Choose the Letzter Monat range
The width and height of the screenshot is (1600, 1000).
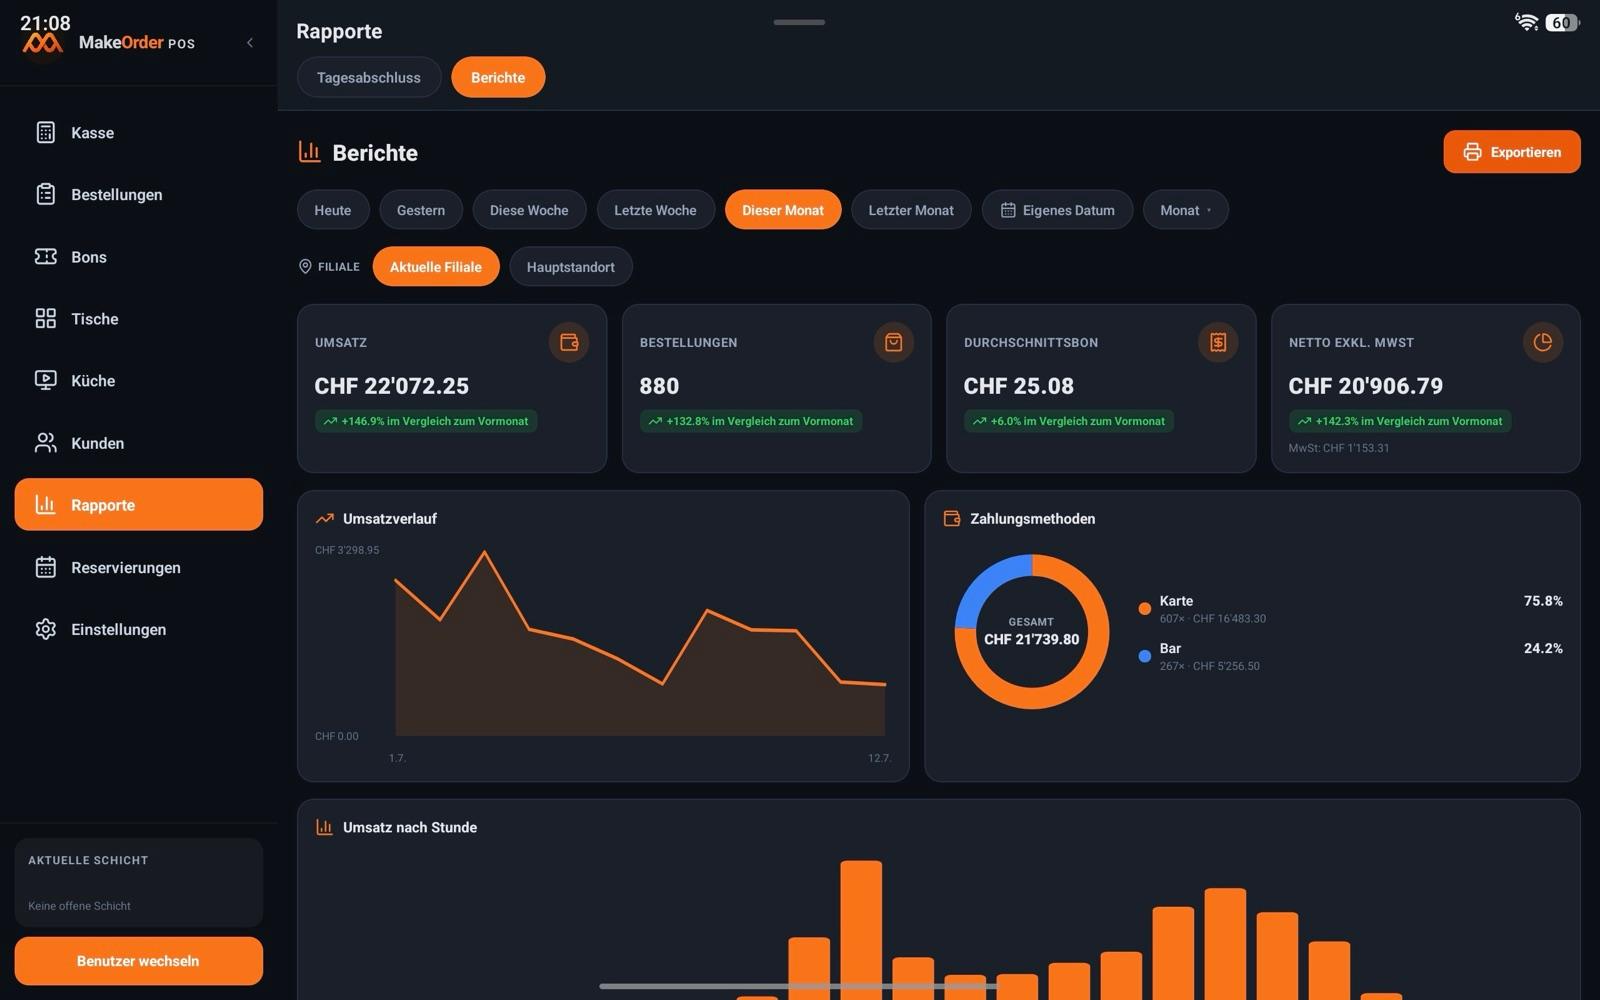(x=911, y=210)
